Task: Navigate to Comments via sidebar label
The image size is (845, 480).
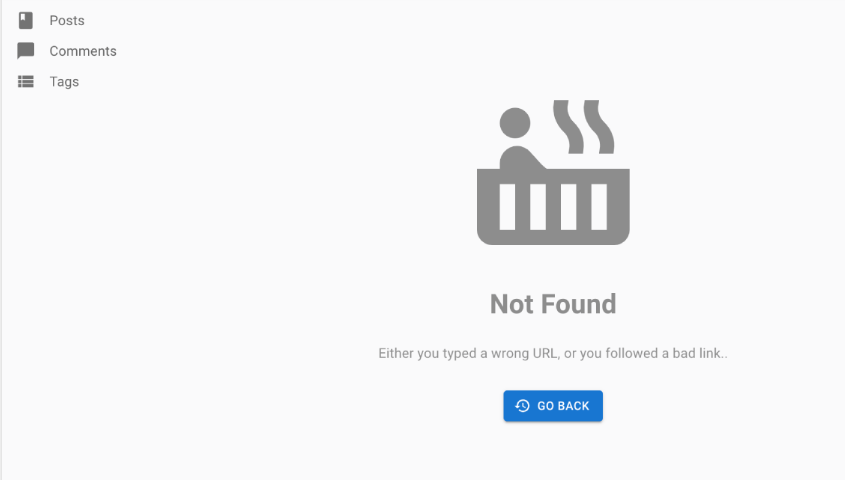Action: click(83, 51)
